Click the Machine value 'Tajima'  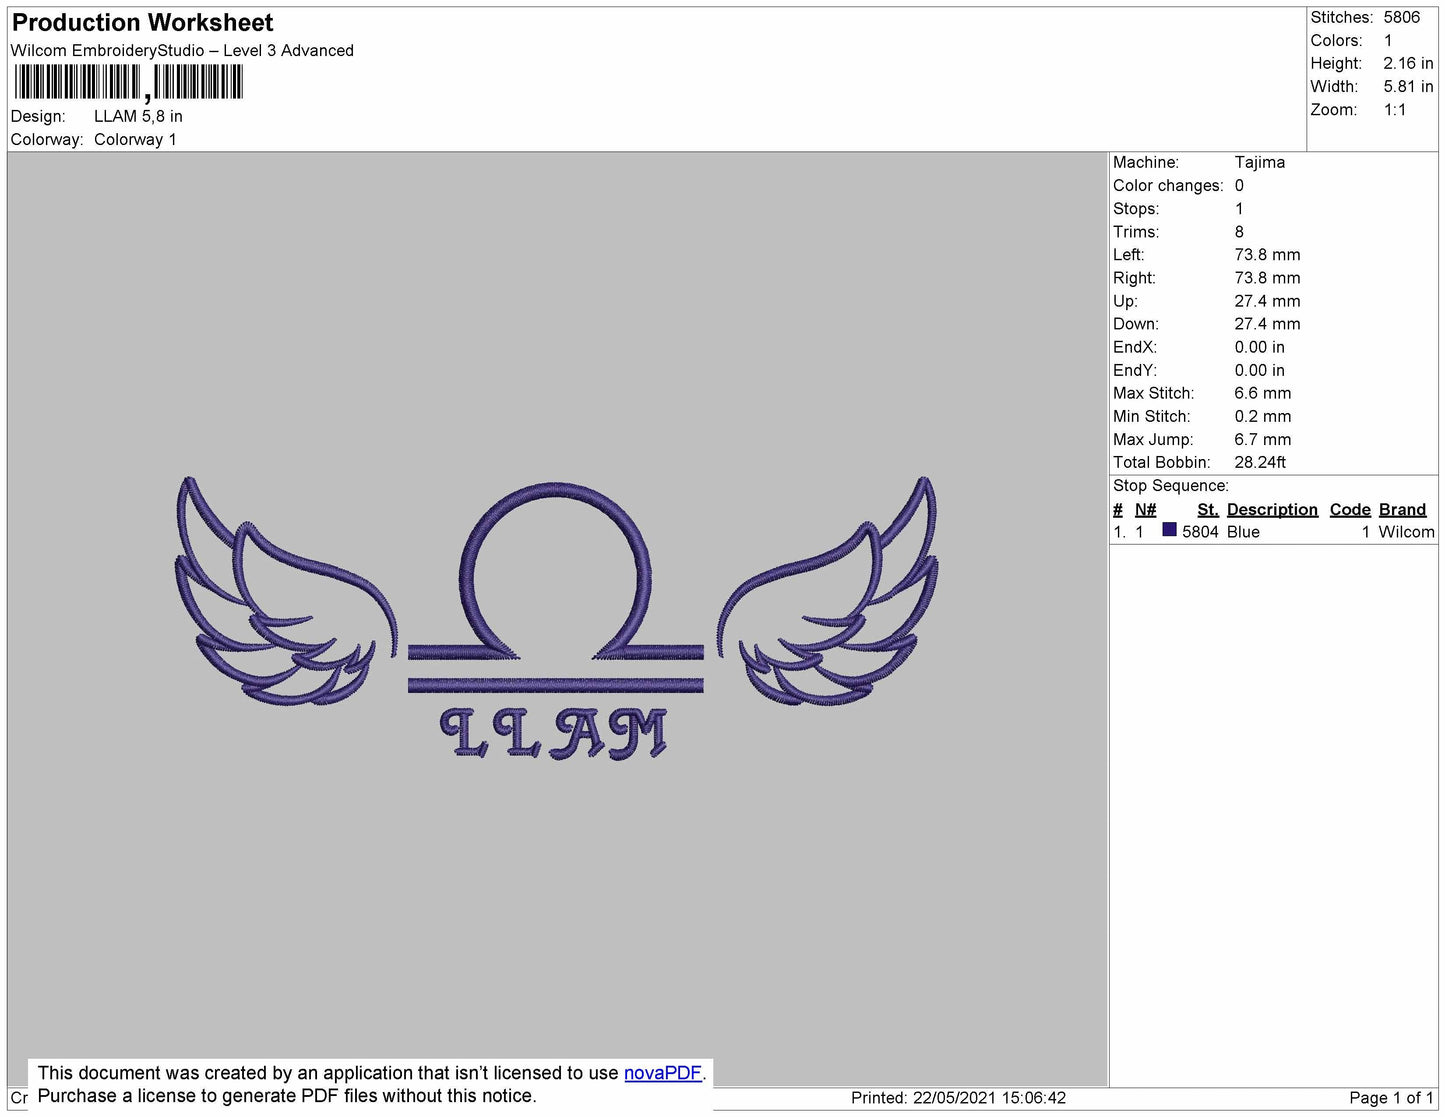pyautogui.click(x=1260, y=162)
